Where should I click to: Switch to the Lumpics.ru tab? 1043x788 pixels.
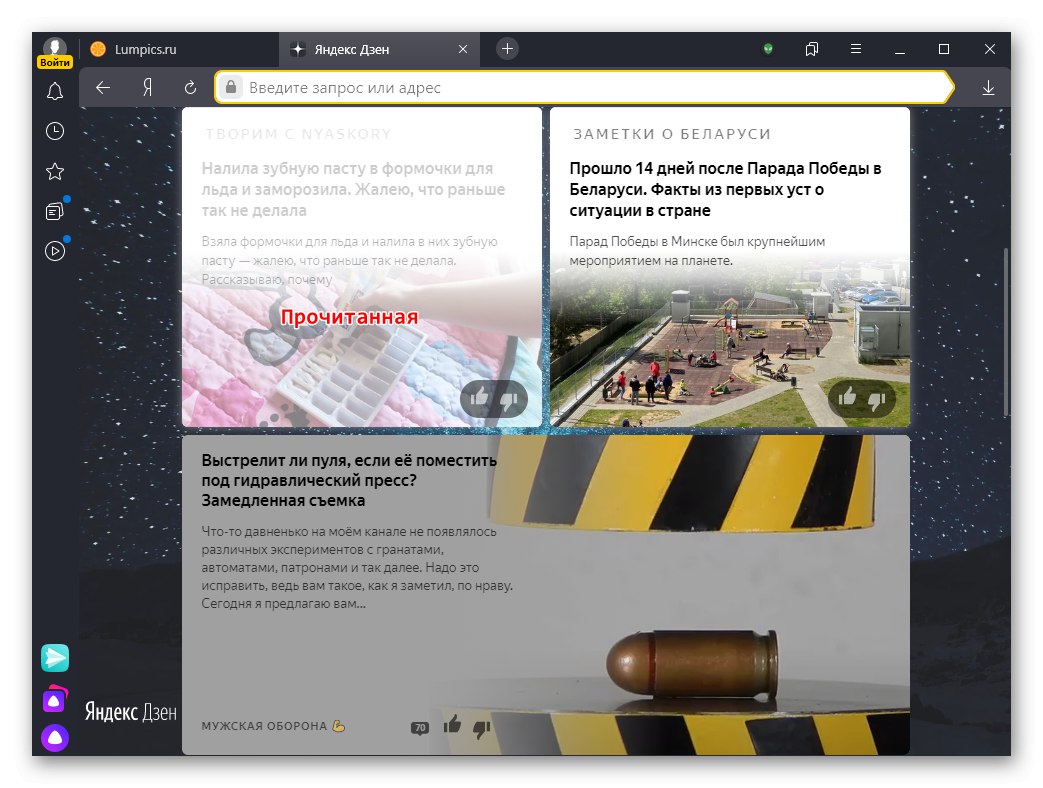(160, 48)
